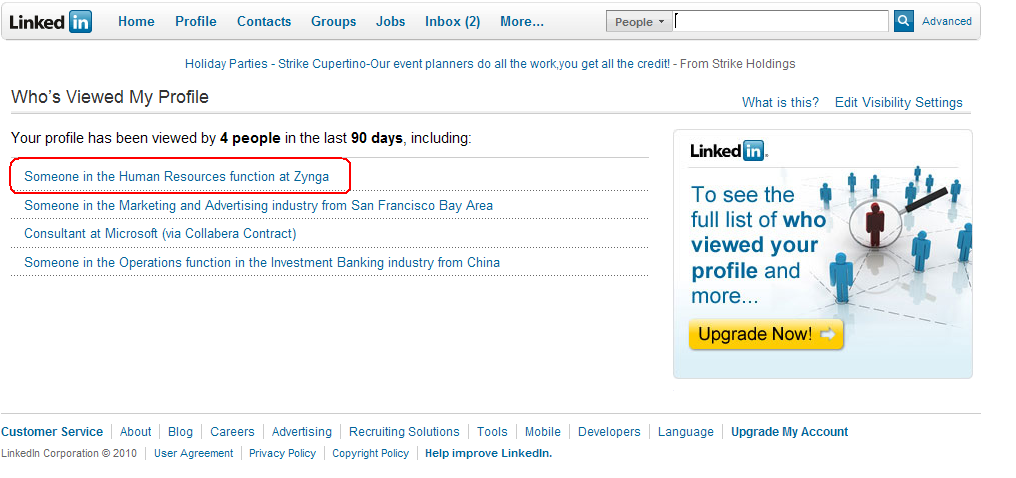
Task: Open Edit Visibility Settings
Action: (x=899, y=102)
